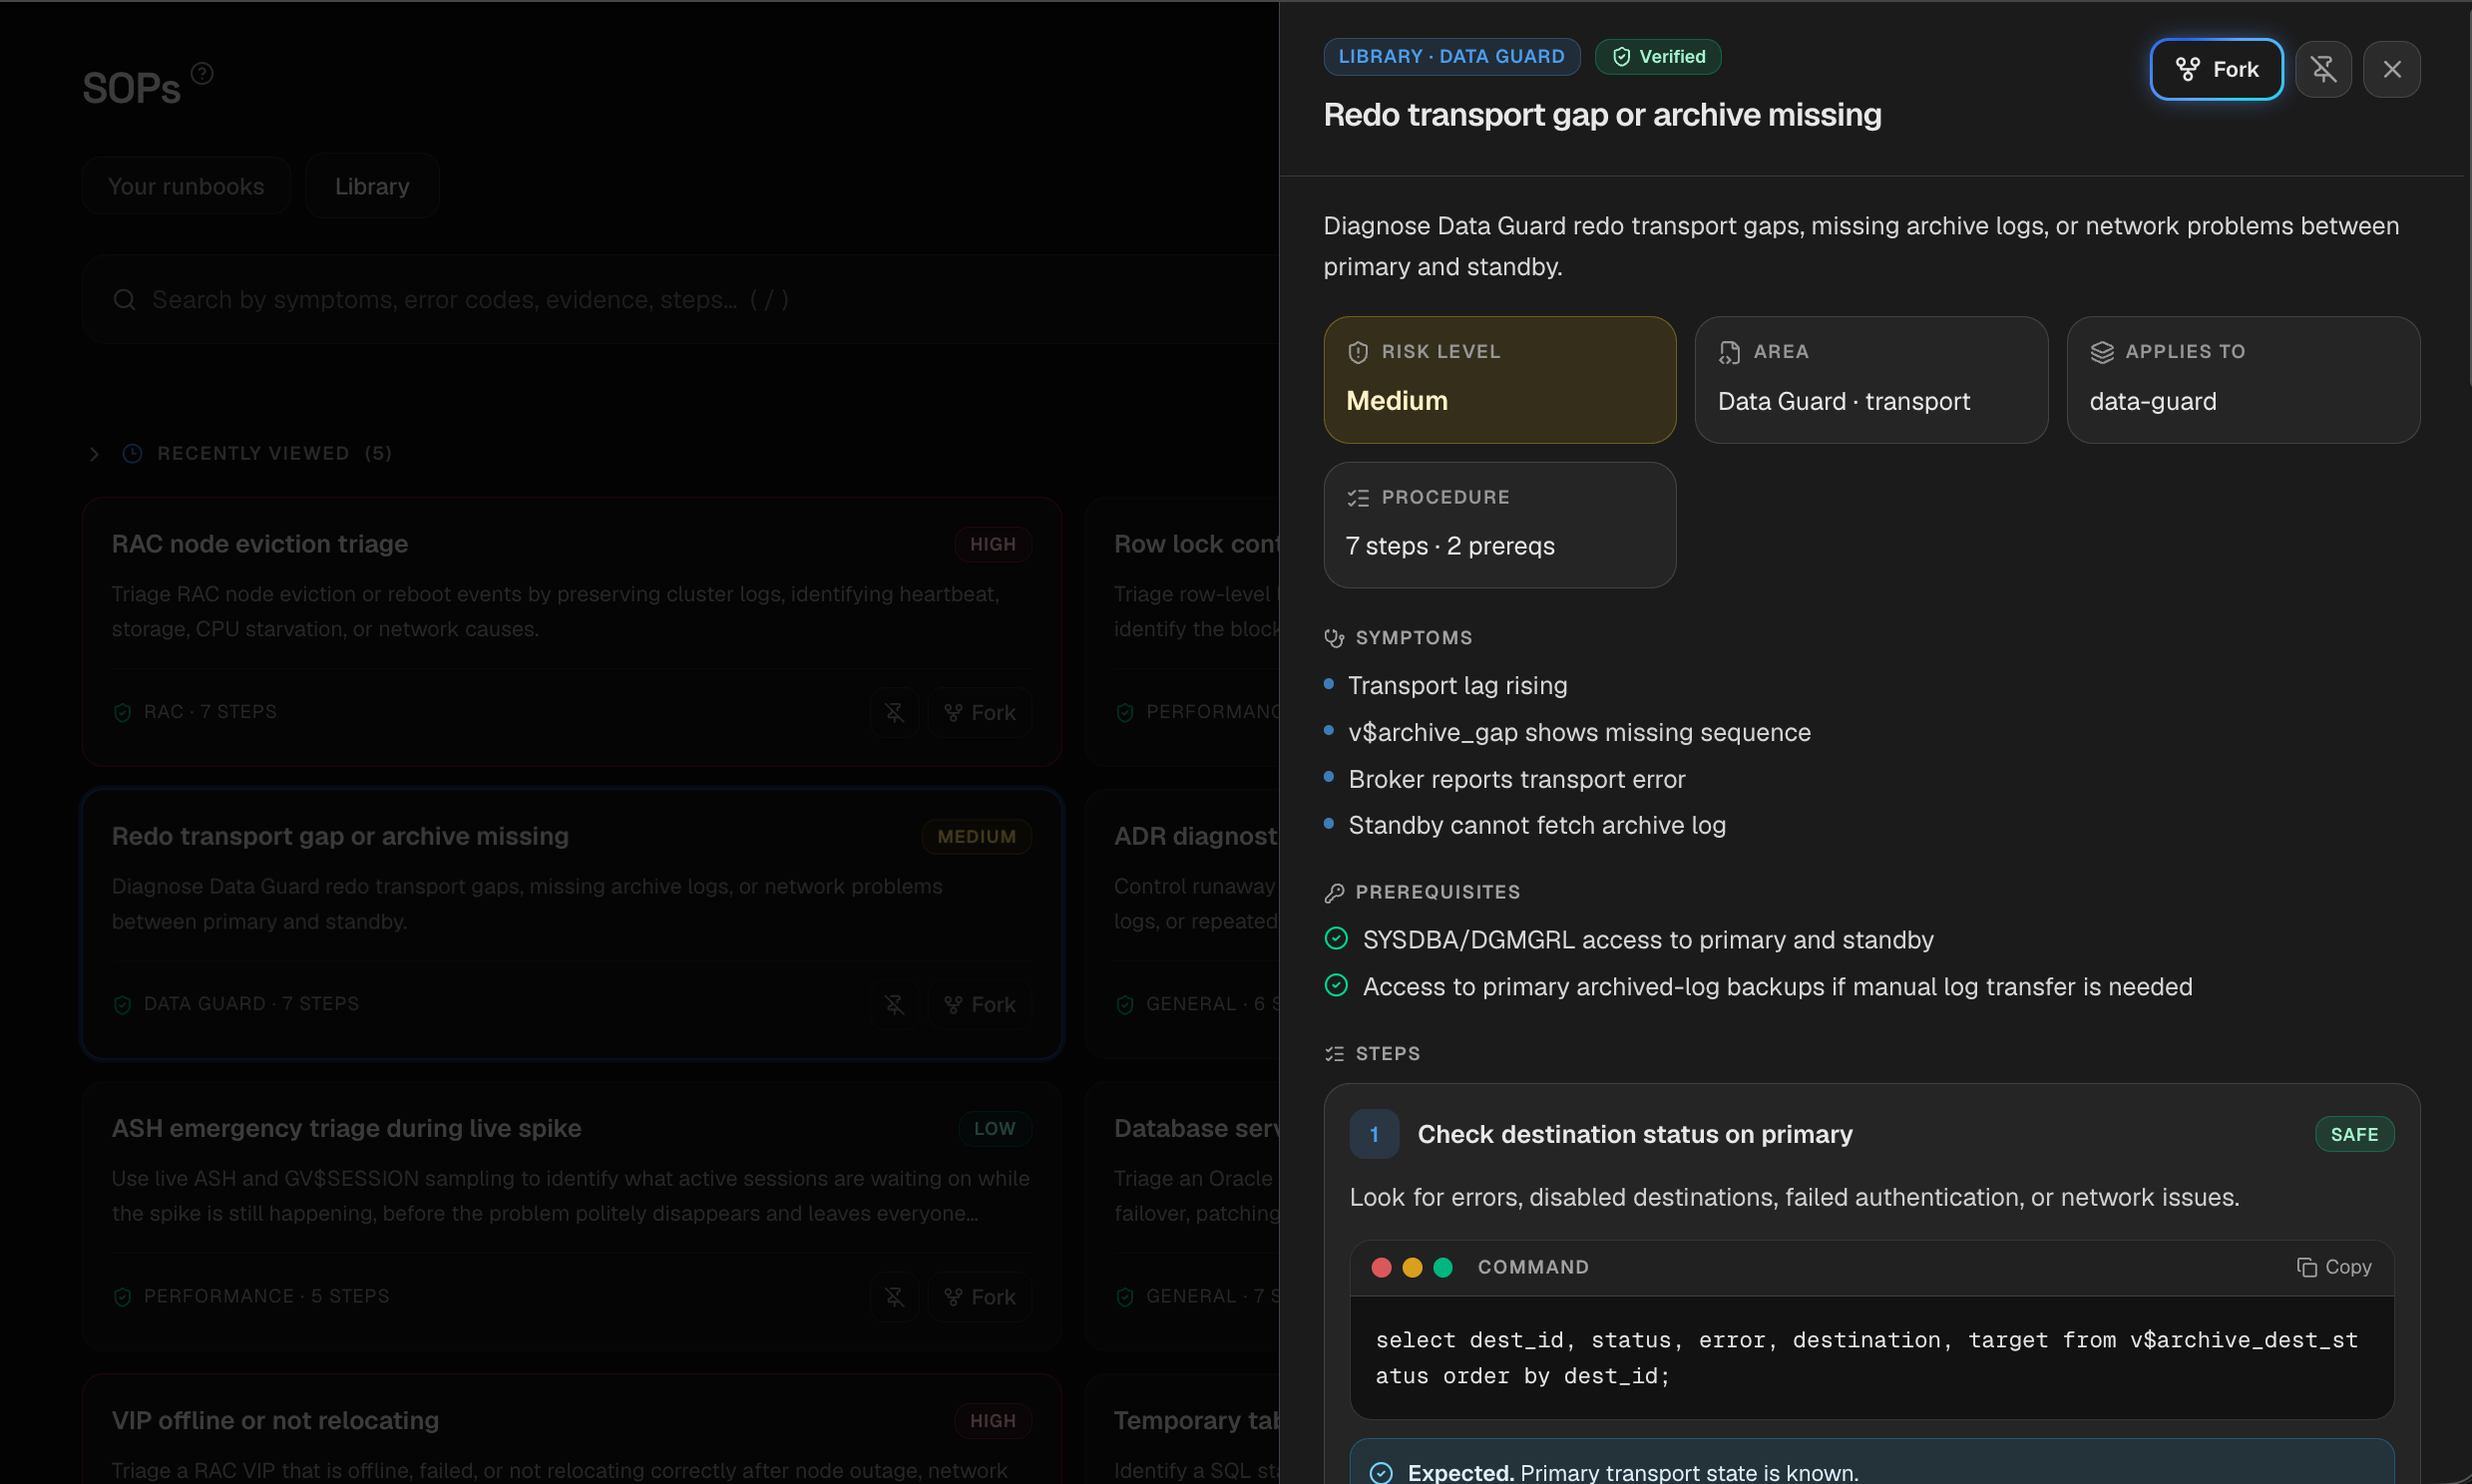The height and width of the screenshot is (1484, 2472).
Task: Click the Library · Data Guard badge
Action: [x=1451, y=57]
